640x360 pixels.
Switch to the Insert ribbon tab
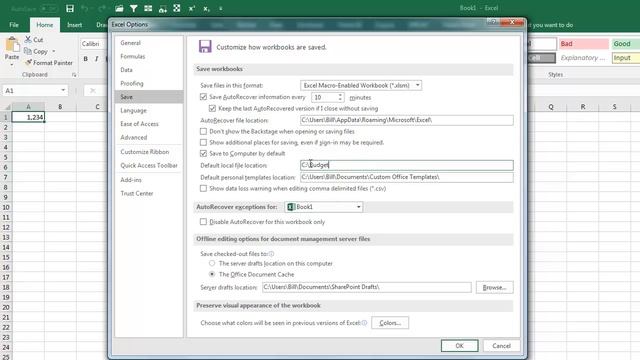[x=74, y=25]
